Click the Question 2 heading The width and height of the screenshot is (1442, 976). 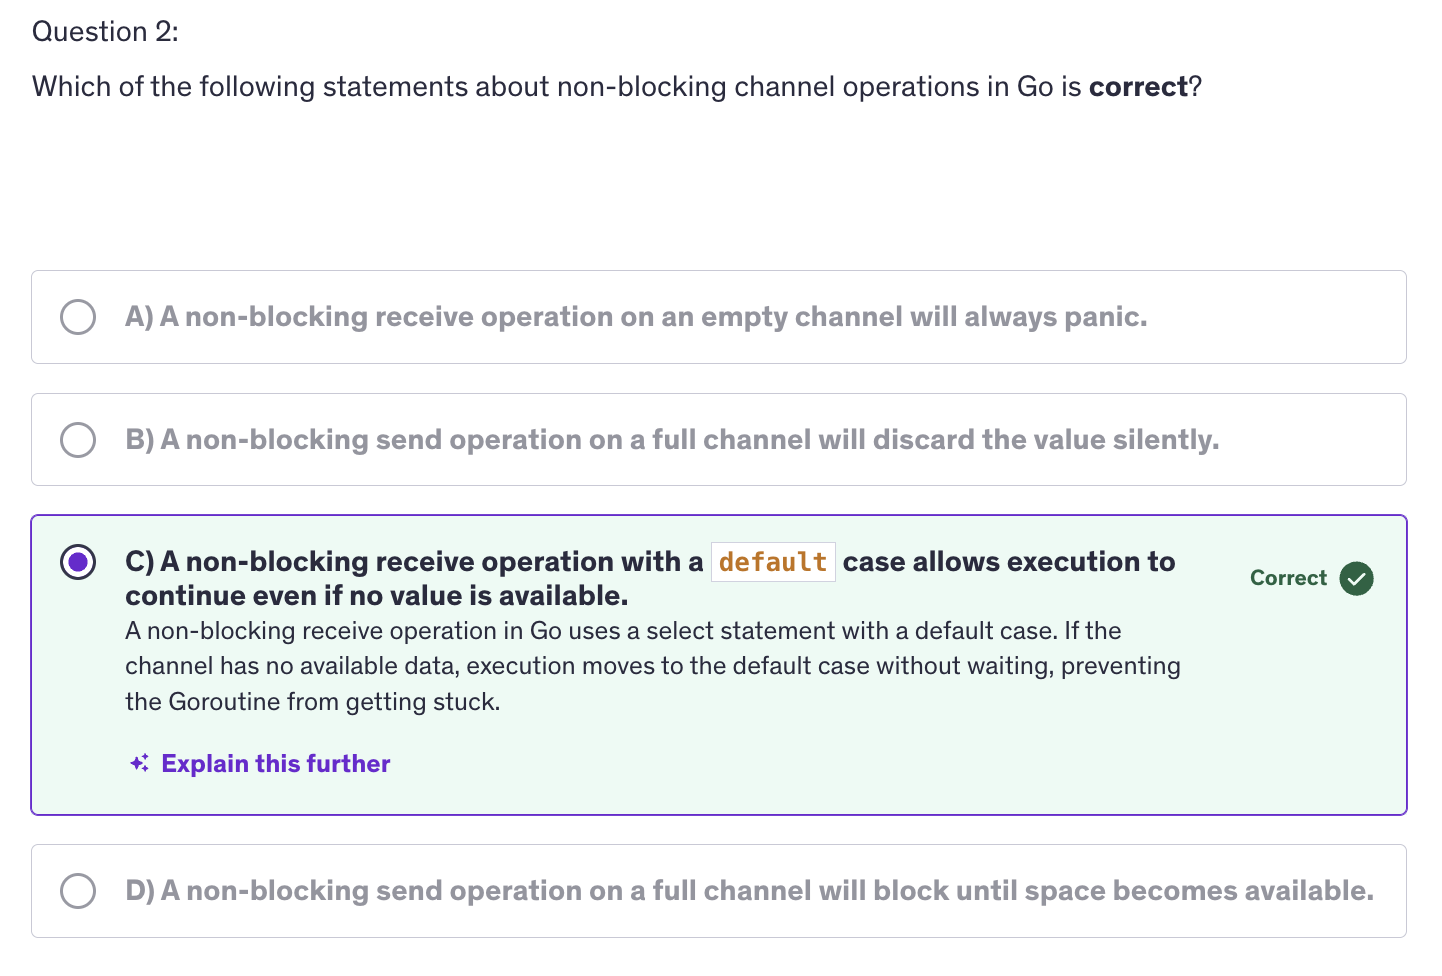click(105, 32)
